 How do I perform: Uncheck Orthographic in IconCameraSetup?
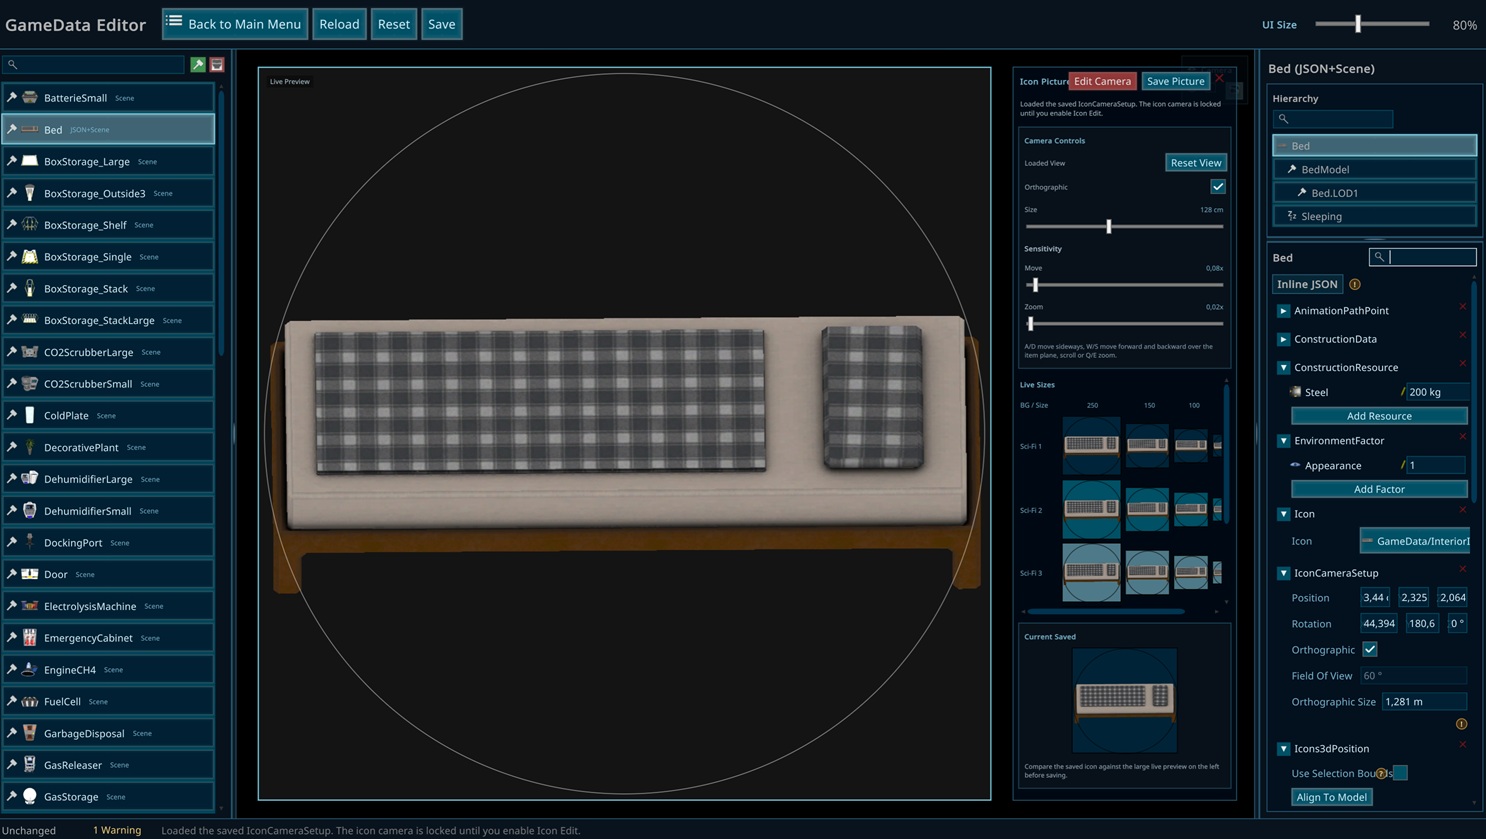[x=1369, y=650]
